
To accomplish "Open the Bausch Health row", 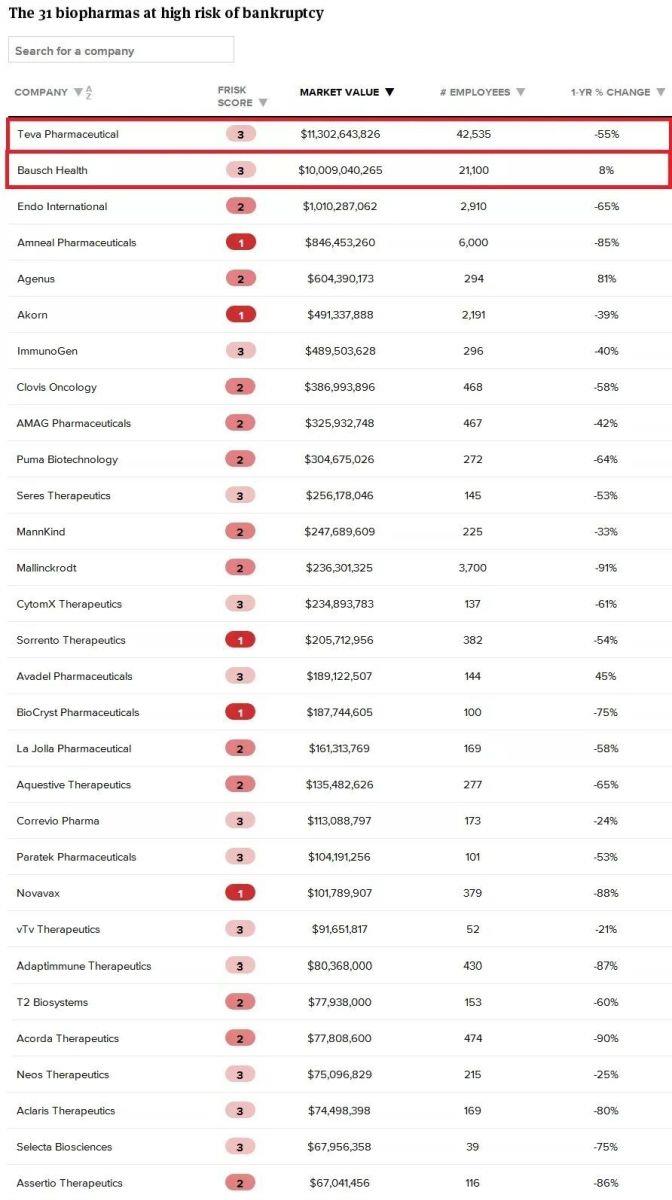I will click(x=52, y=170).
